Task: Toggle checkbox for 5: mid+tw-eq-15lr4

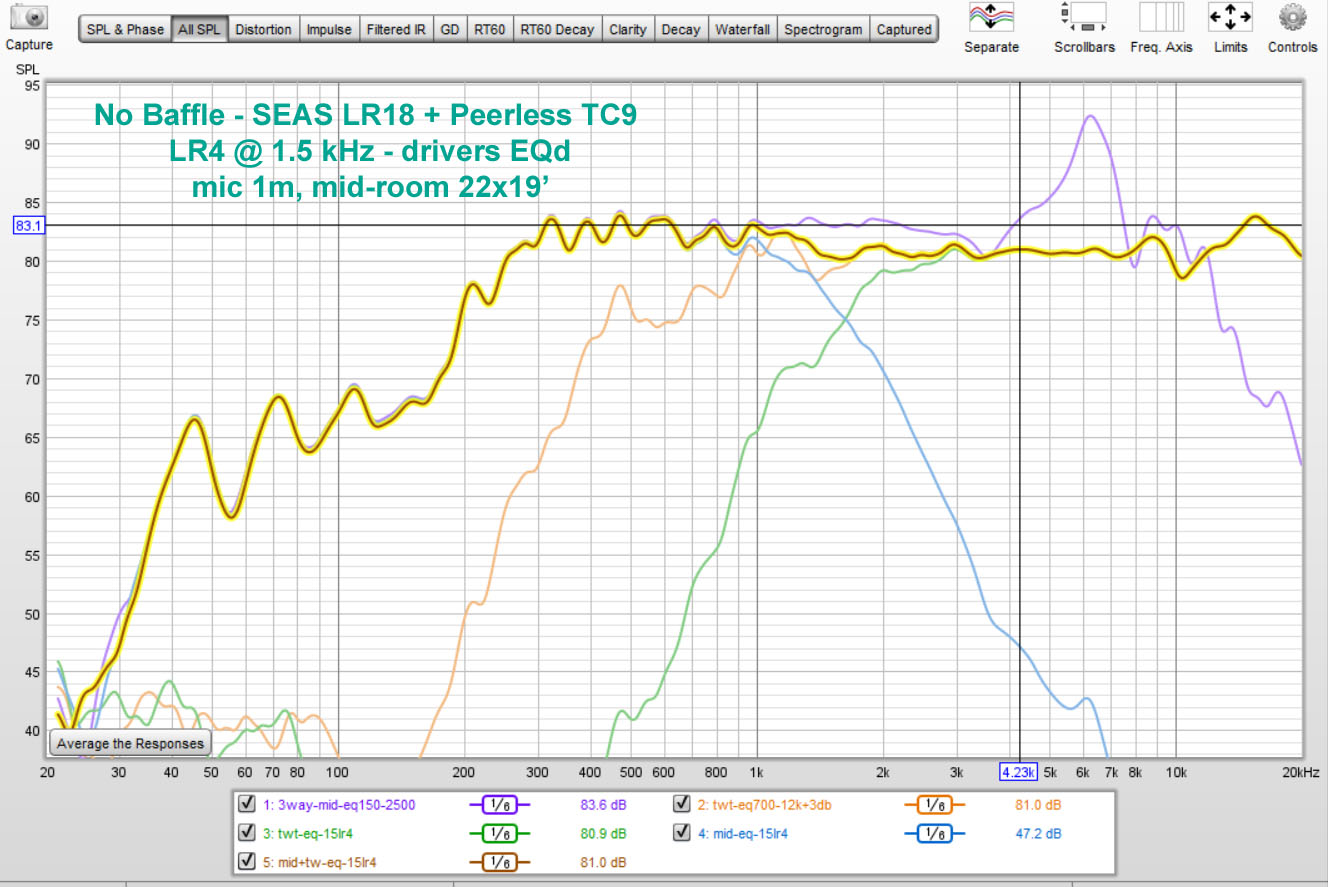Action: tap(246, 860)
